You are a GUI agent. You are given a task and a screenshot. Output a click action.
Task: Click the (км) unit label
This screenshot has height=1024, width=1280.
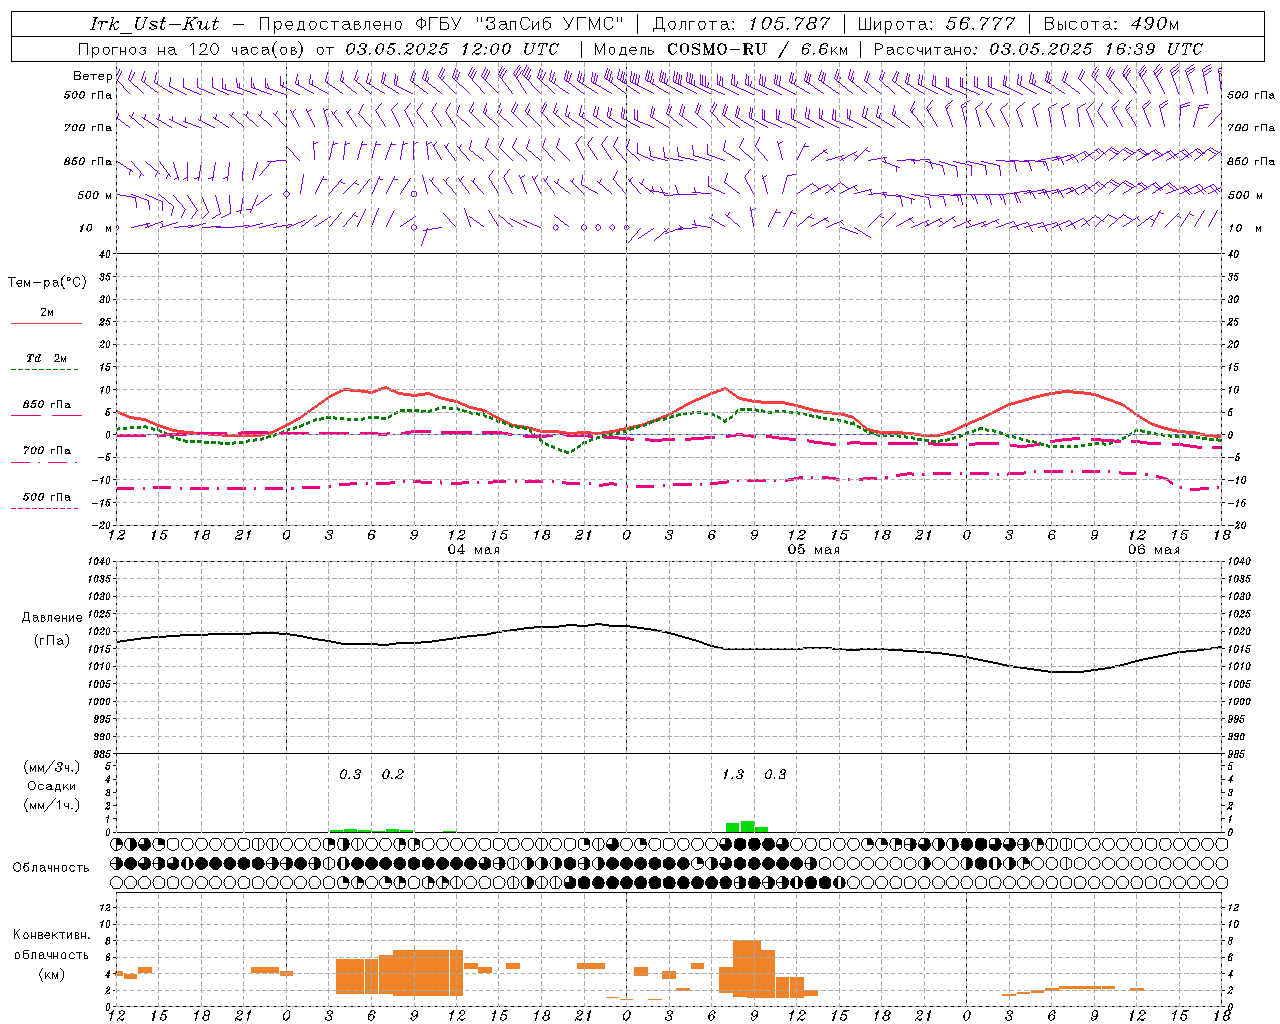tap(52, 973)
